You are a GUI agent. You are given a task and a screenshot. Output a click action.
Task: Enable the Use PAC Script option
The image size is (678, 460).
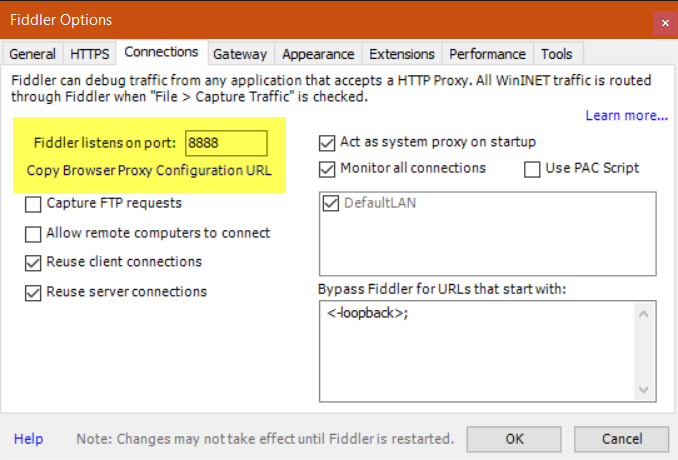532,169
